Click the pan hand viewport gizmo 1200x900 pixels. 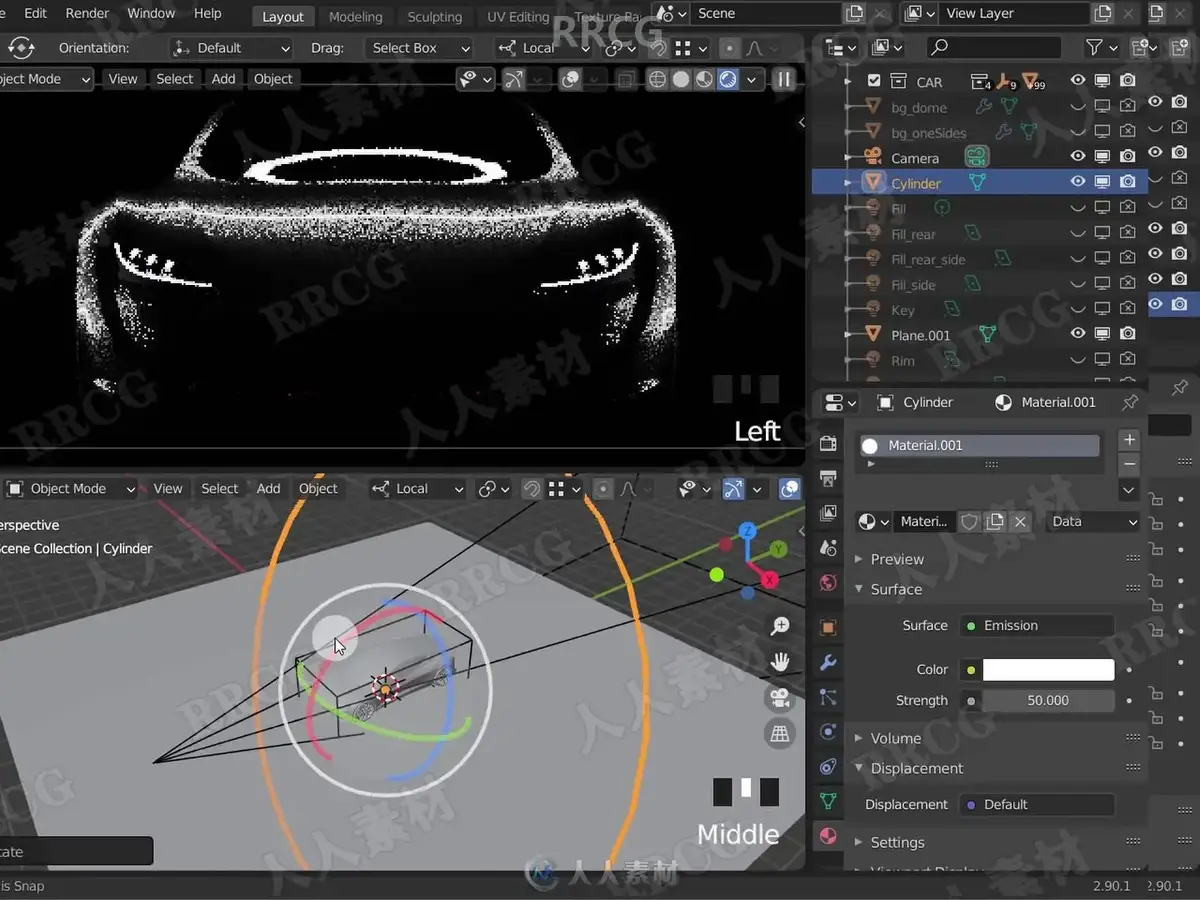[x=780, y=662]
